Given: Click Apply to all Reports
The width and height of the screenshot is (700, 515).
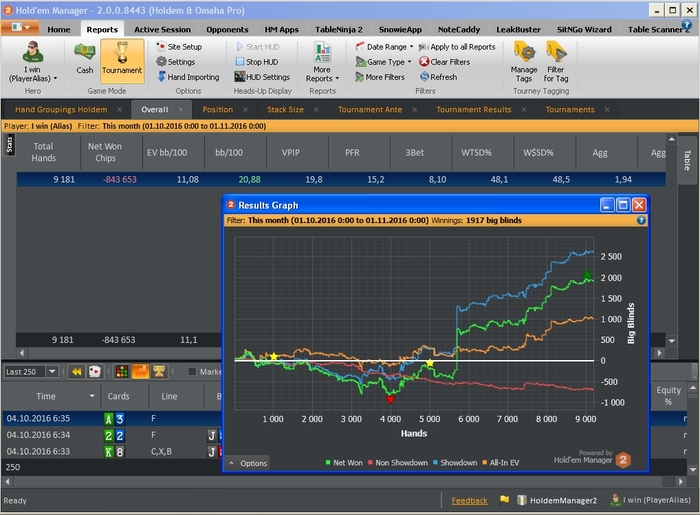Looking at the screenshot, I should click(x=457, y=46).
